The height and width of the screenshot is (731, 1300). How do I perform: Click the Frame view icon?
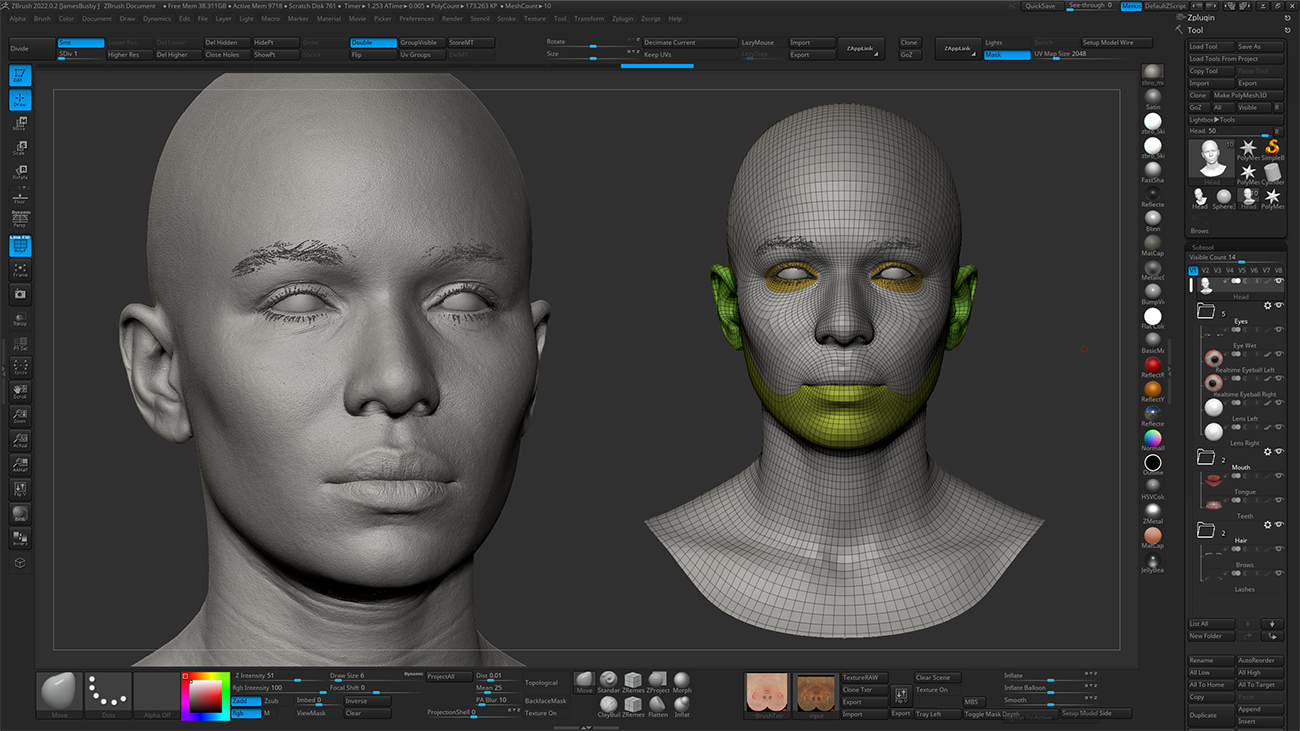[20, 270]
